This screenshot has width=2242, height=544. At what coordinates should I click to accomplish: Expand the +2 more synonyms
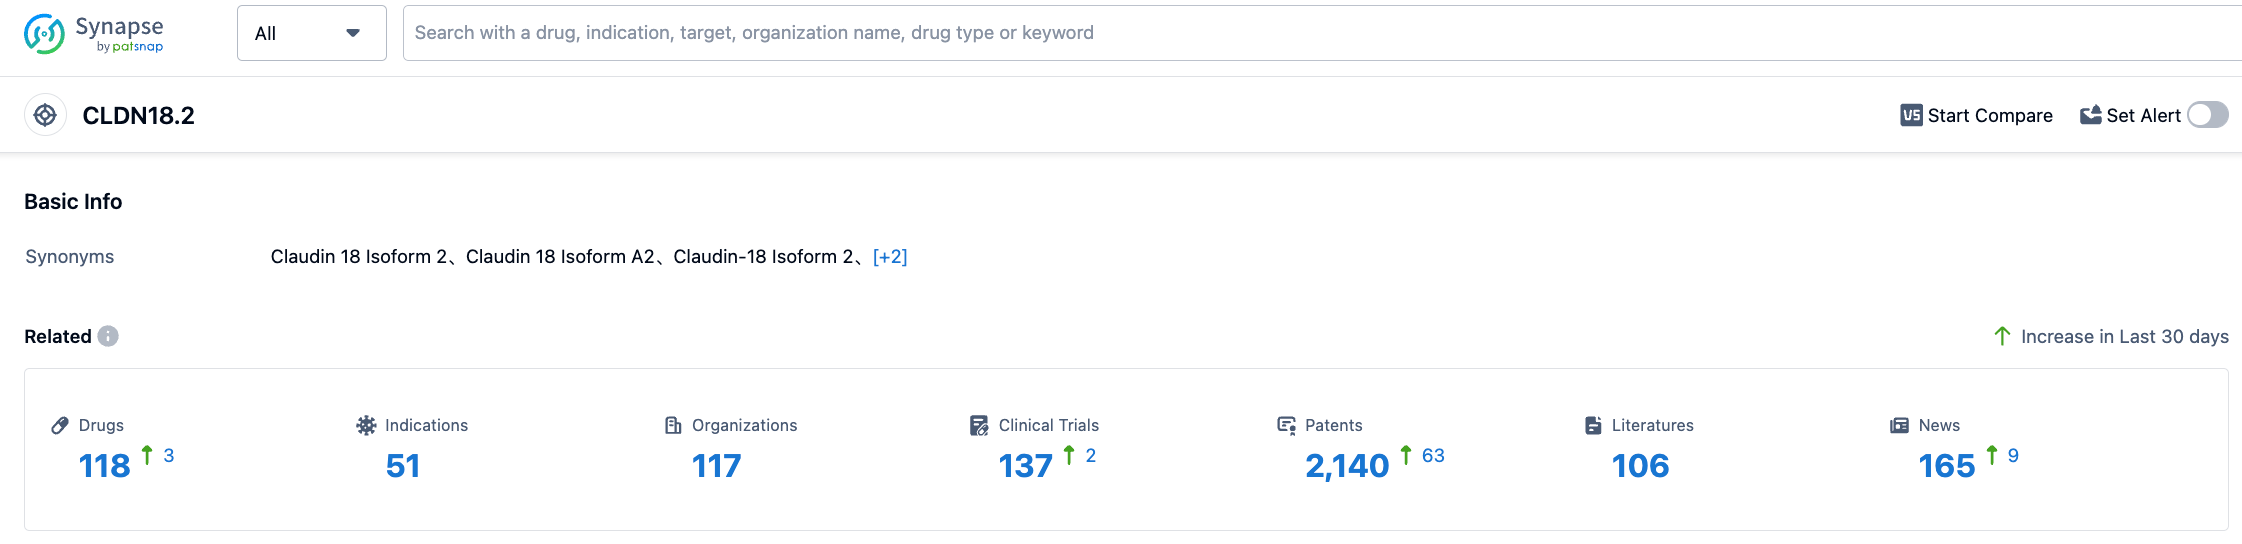click(x=889, y=257)
